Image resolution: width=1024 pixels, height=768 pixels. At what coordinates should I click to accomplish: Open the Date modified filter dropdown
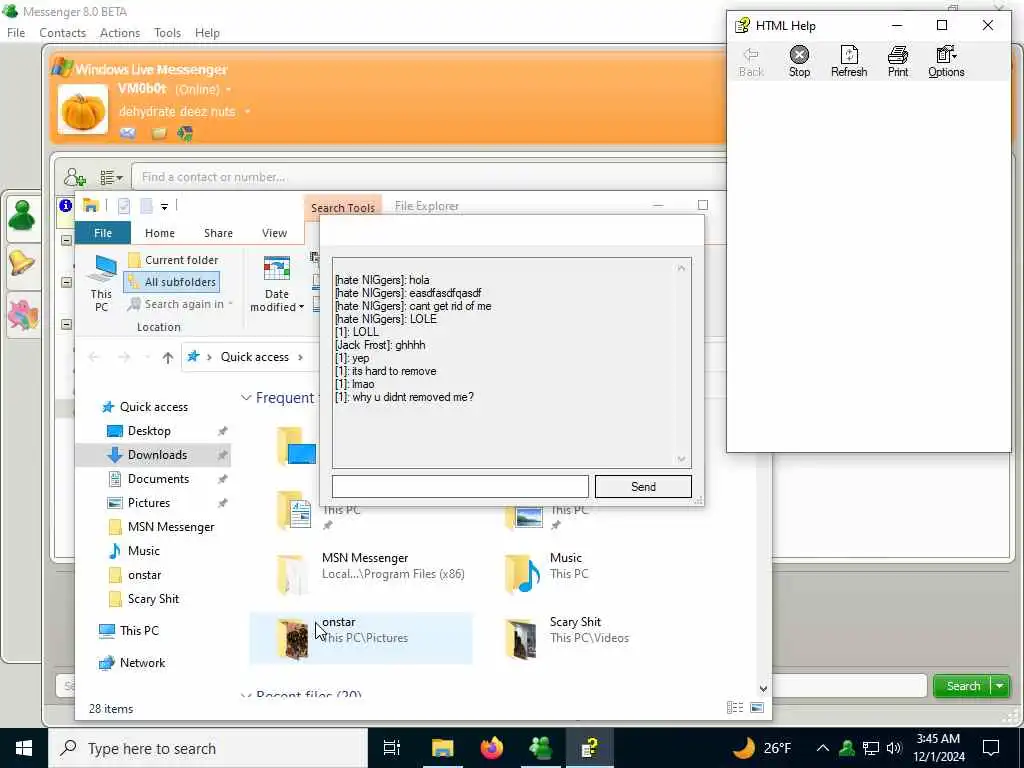point(277,283)
